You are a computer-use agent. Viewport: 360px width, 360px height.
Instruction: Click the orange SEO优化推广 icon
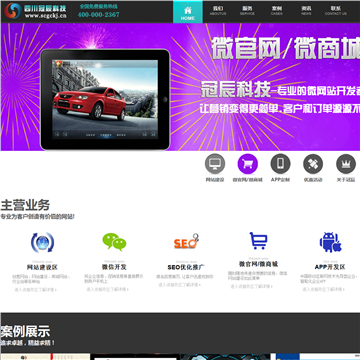pyautogui.click(x=186, y=242)
